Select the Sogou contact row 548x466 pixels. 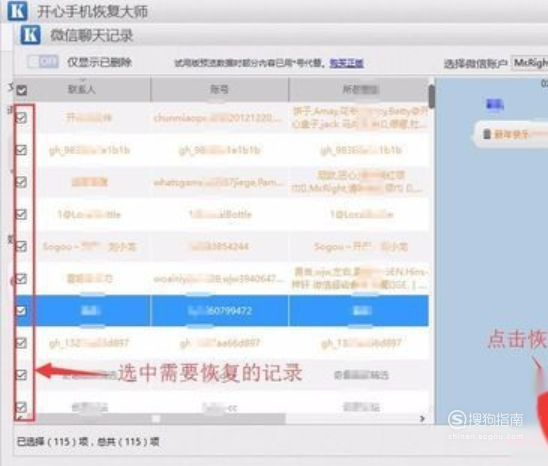click(x=221, y=246)
